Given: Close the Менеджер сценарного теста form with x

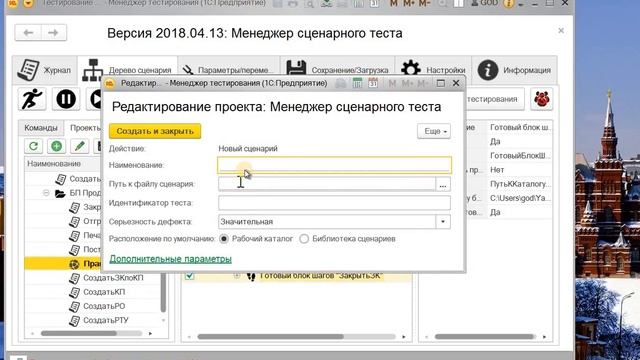Looking at the screenshot, I should tap(561, 31).
